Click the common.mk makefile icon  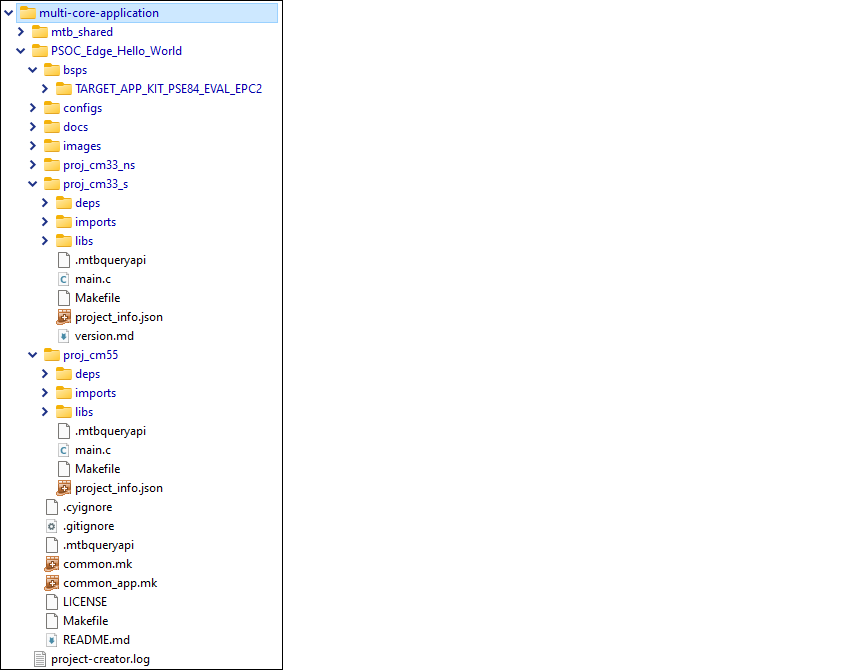point(52,564)
